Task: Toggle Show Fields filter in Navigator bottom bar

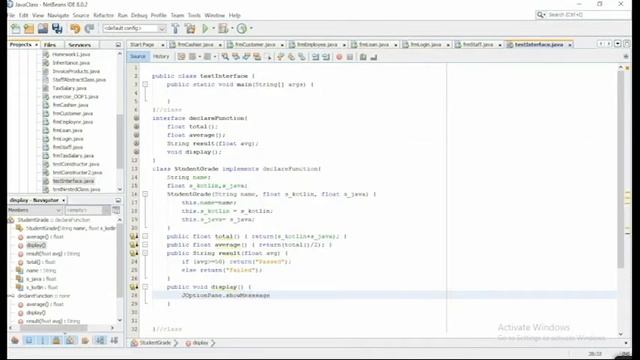Action: pyautogui.click(x=29, y=340)
